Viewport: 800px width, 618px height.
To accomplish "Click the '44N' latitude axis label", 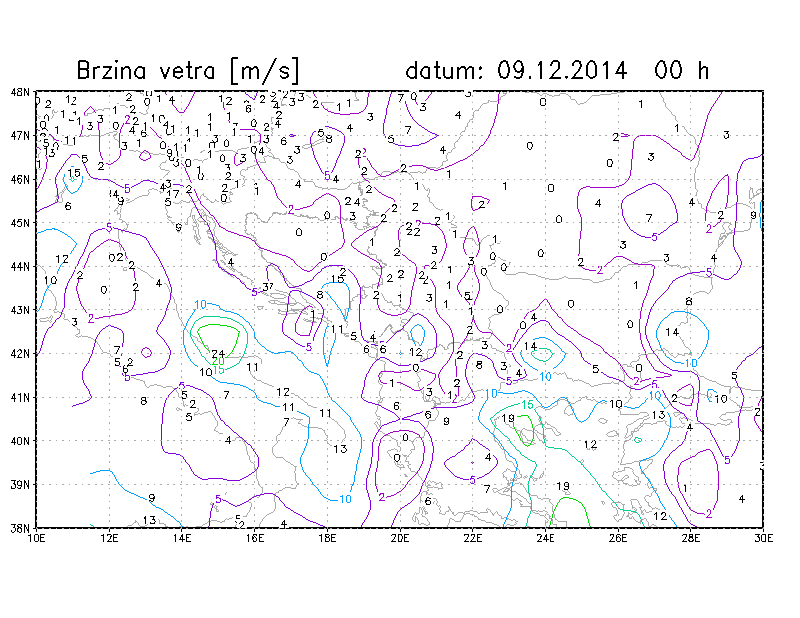I will coord(20,266).
